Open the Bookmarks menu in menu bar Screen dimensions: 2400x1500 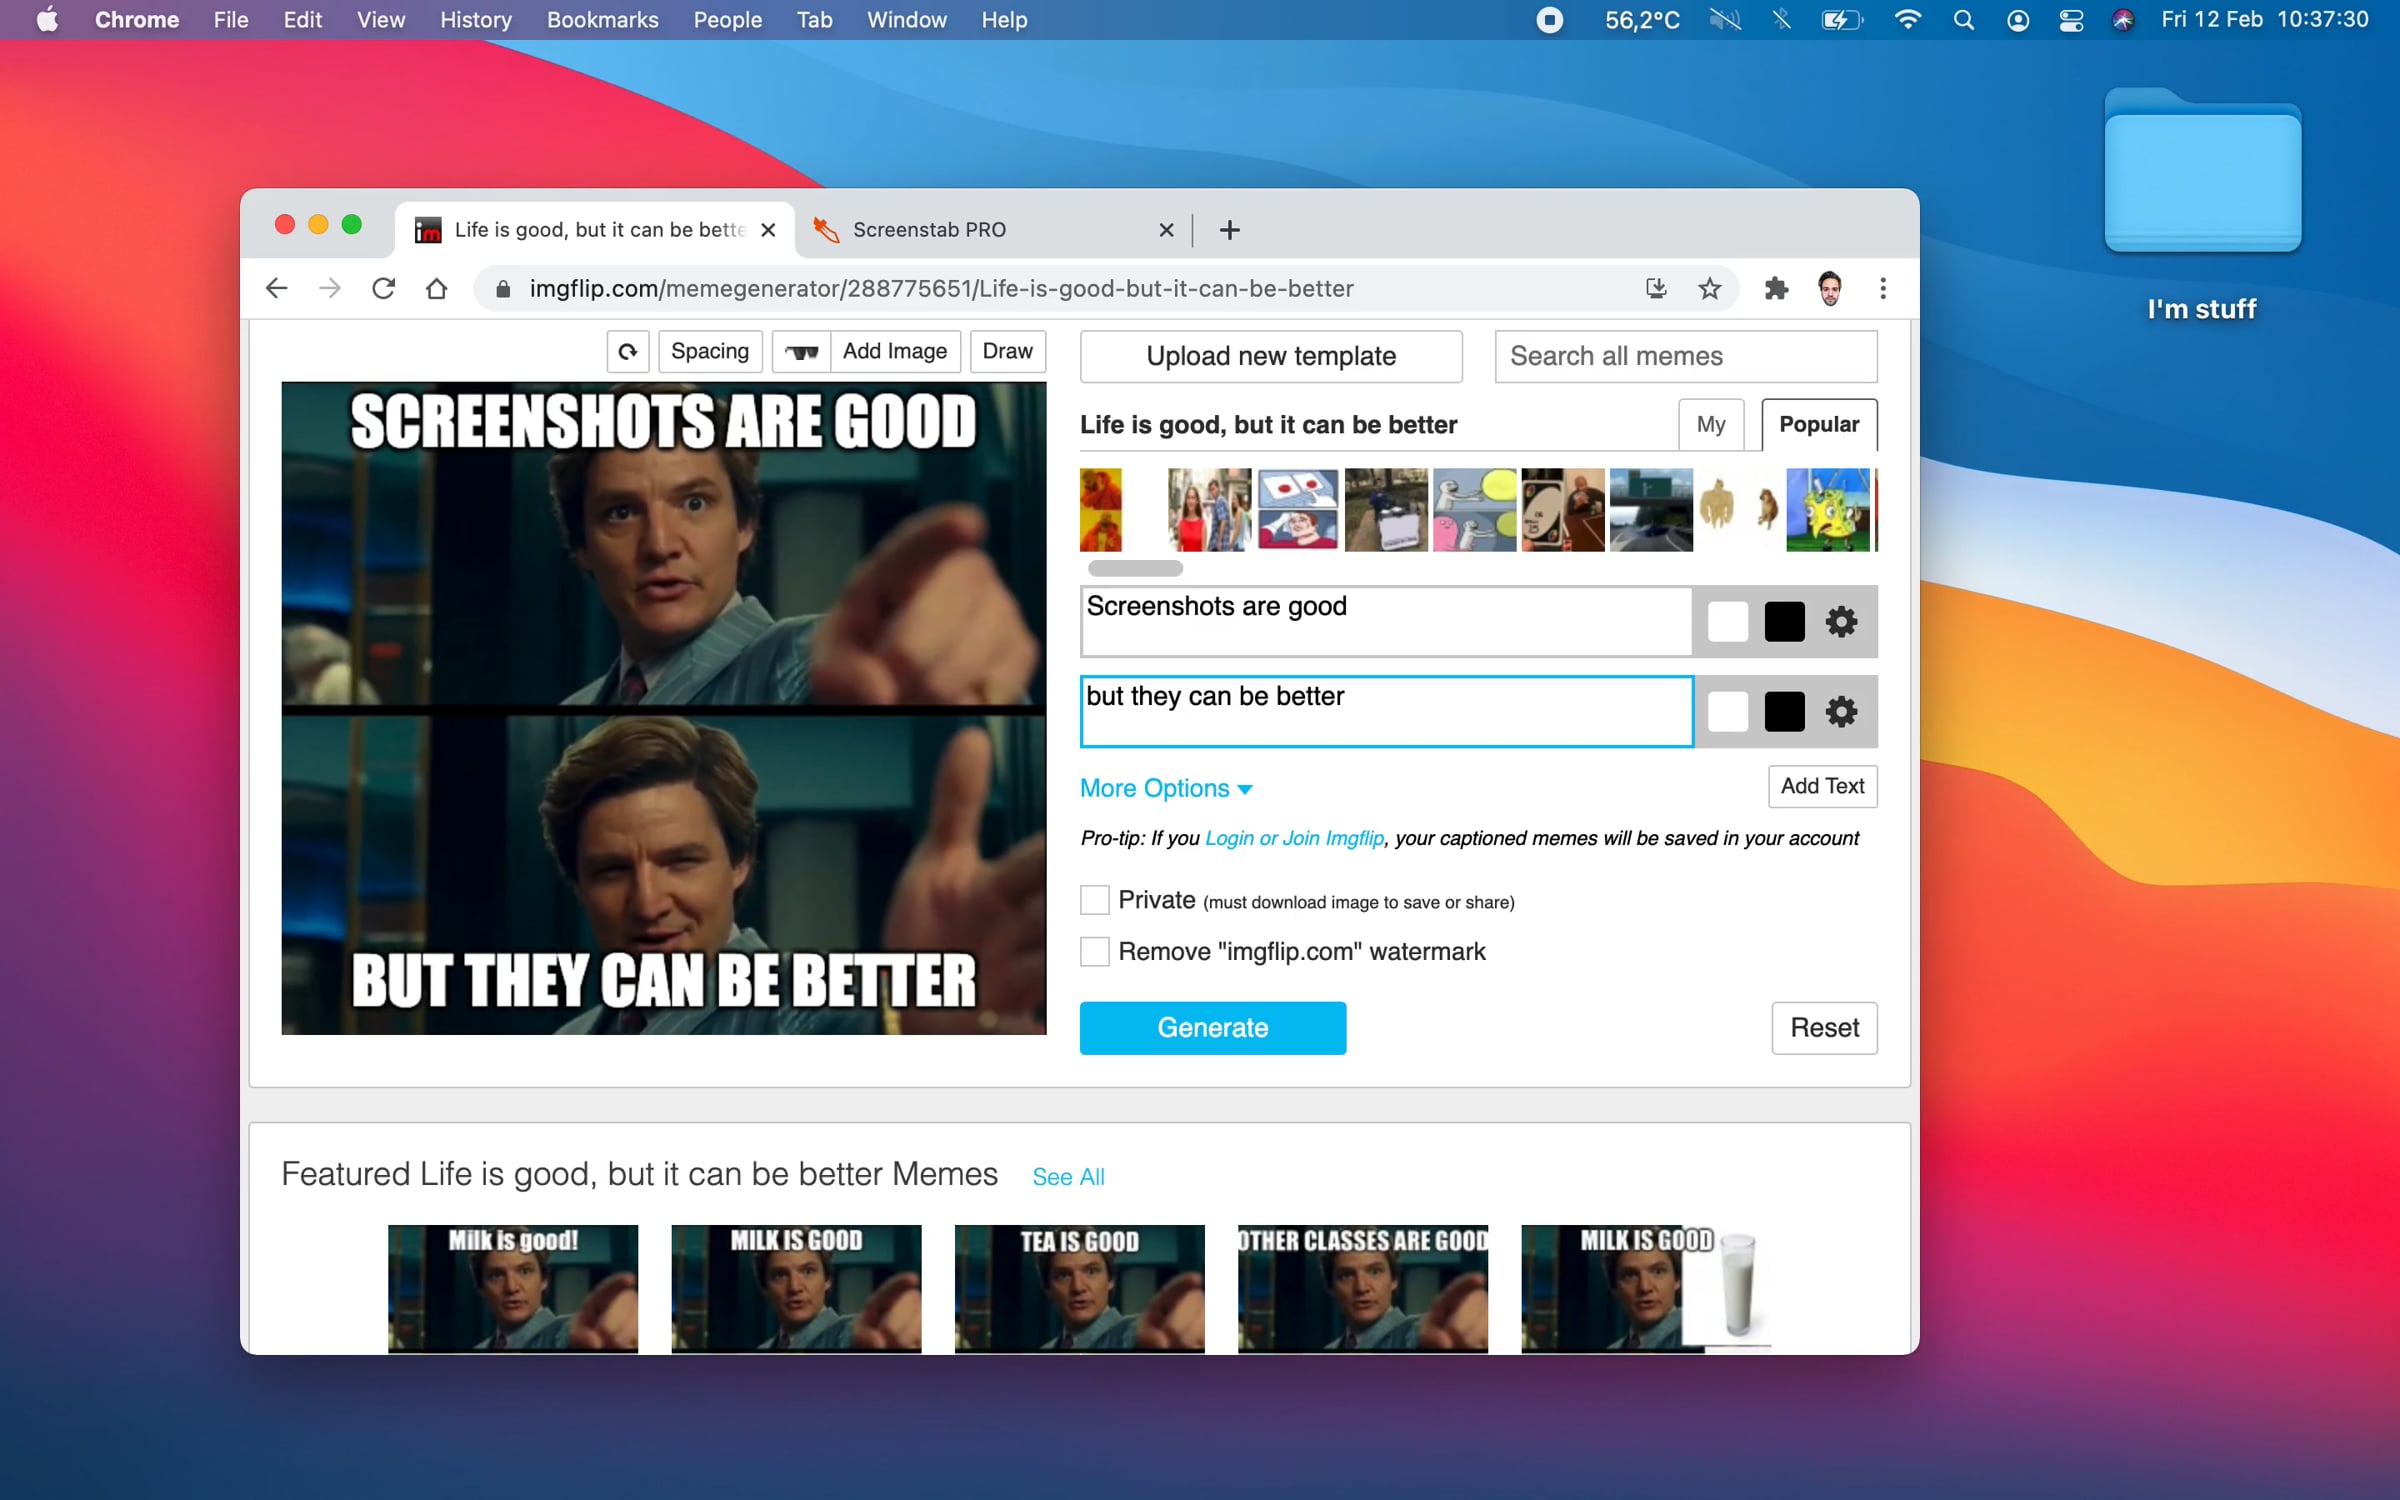602,20
